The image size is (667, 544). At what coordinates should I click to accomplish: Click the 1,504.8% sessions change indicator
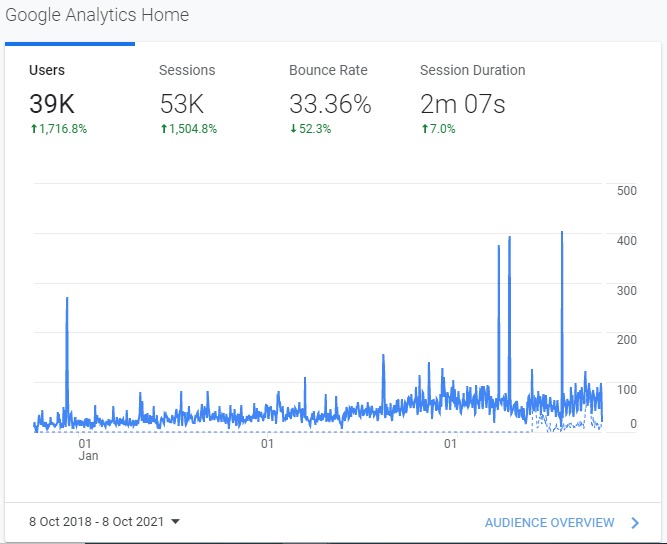188,128
